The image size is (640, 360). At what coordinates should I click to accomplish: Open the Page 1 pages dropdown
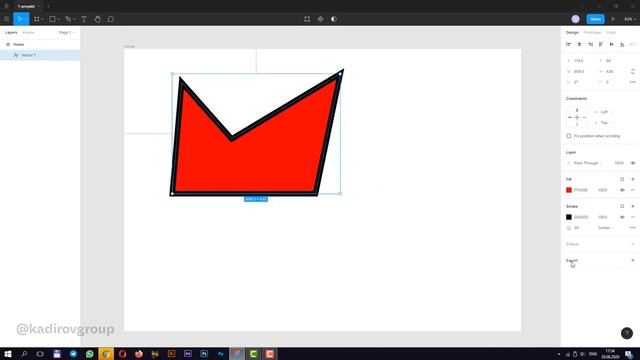[x=67, y=32]
